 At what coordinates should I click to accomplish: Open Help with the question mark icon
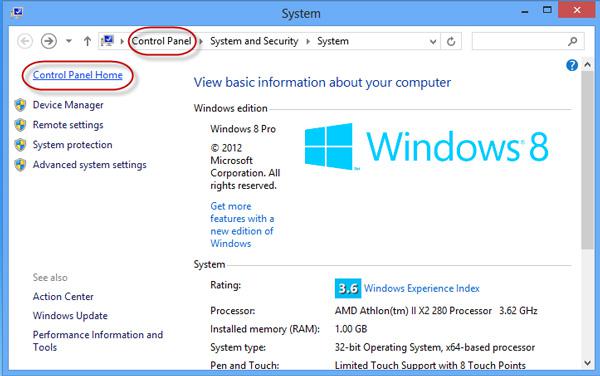tap(572, 65)
